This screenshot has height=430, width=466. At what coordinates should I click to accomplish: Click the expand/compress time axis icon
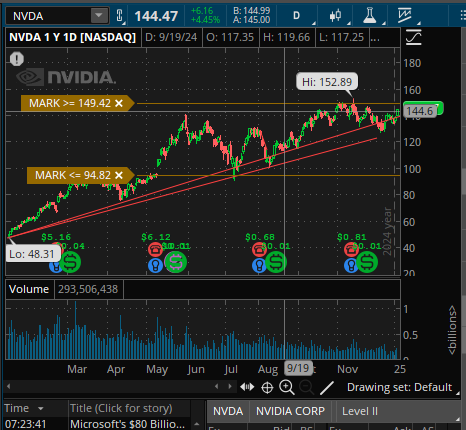tap(247, 387)
